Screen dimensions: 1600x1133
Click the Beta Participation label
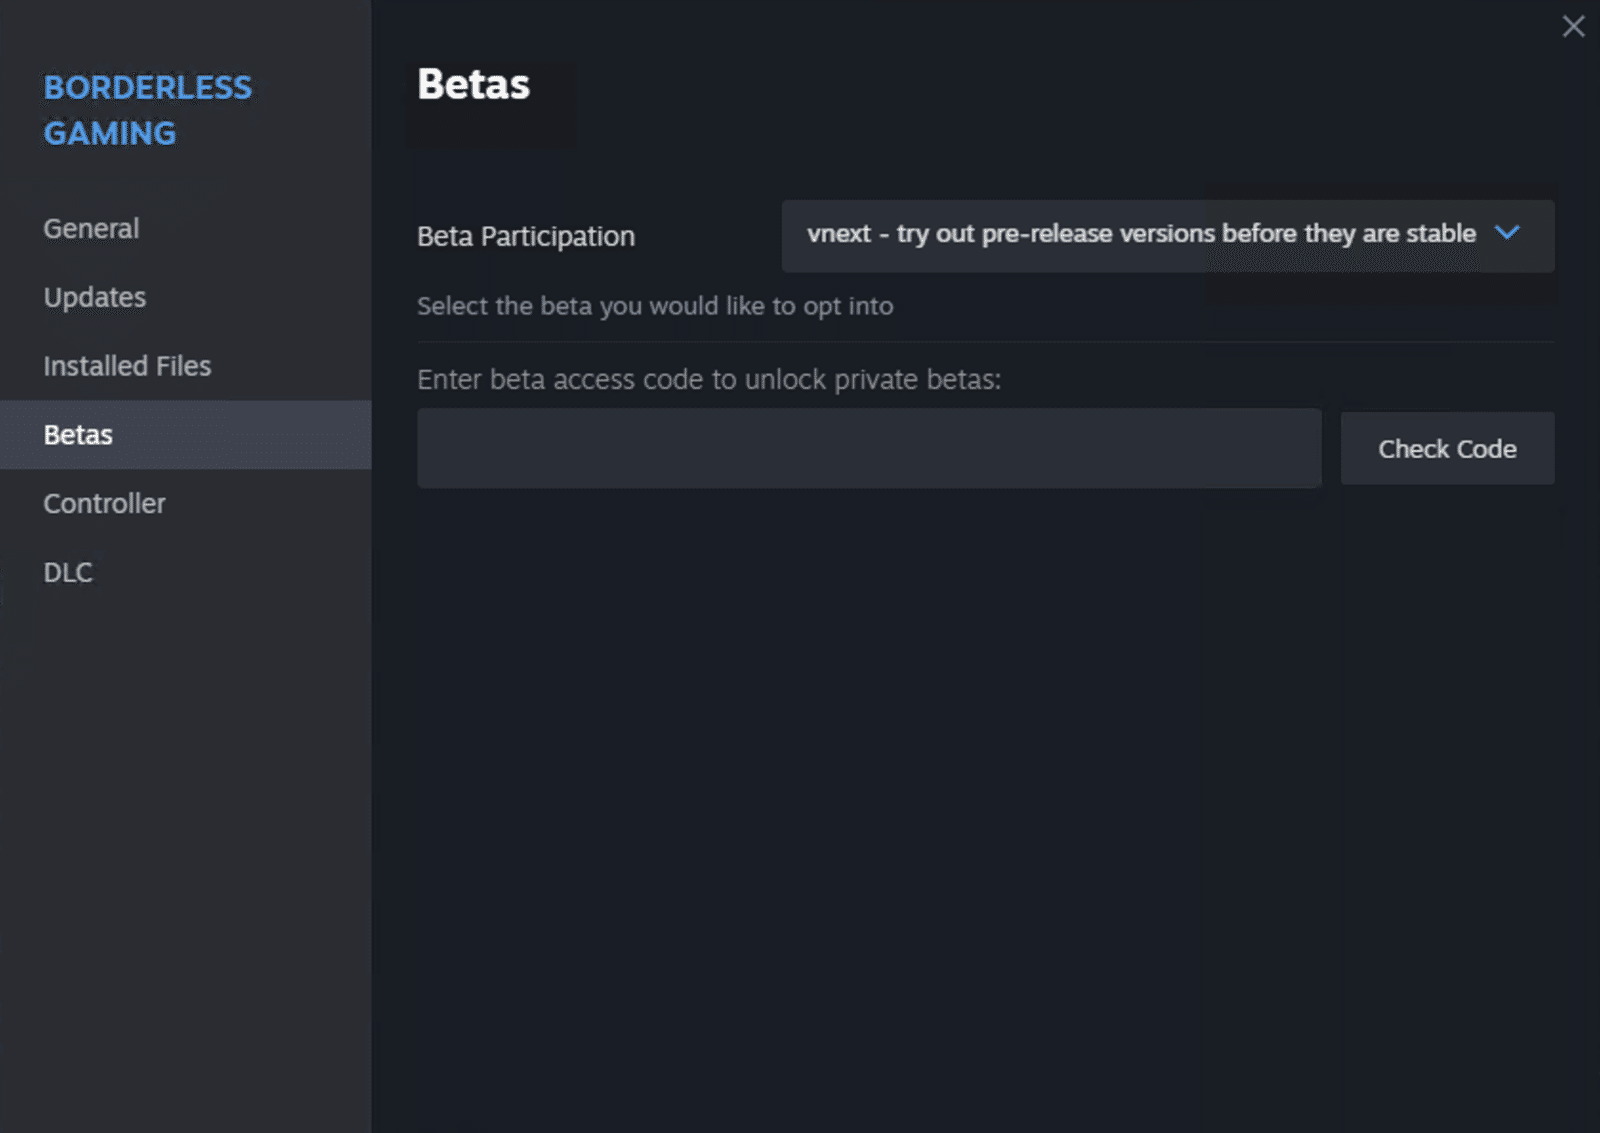(x=526, y=236)
